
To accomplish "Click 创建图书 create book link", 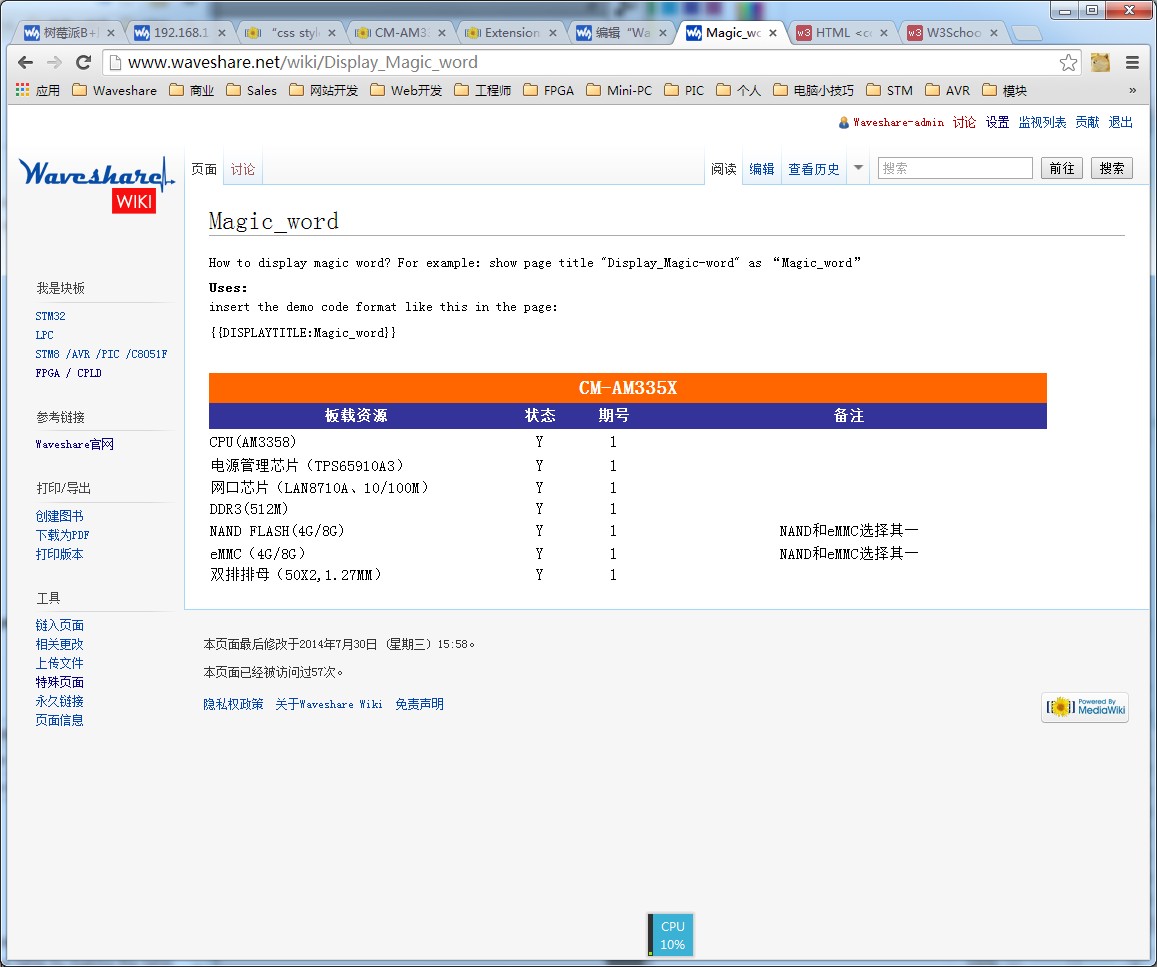I will click(x=59, y=516).
